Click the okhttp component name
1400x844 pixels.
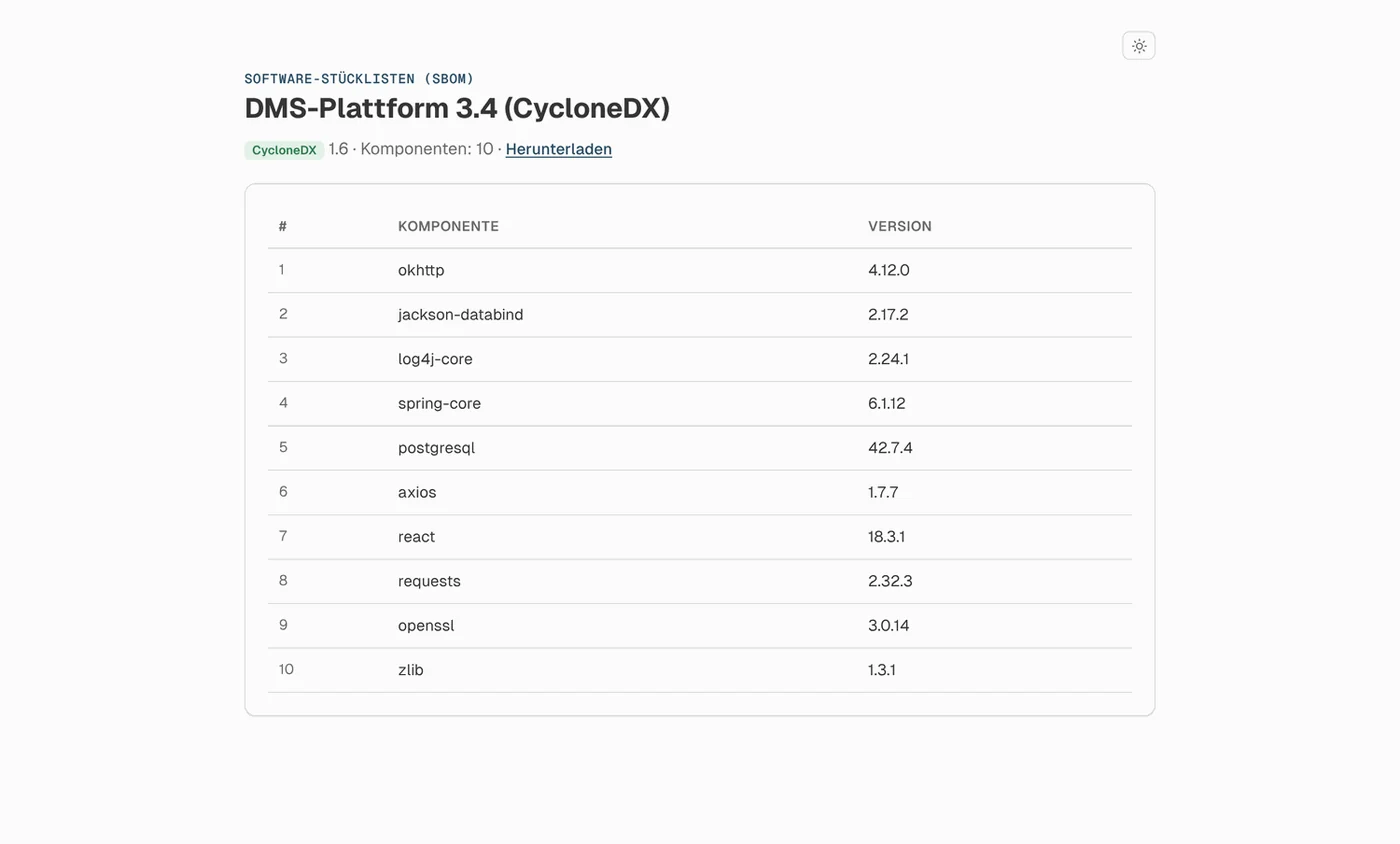click(x=421, y=270)
